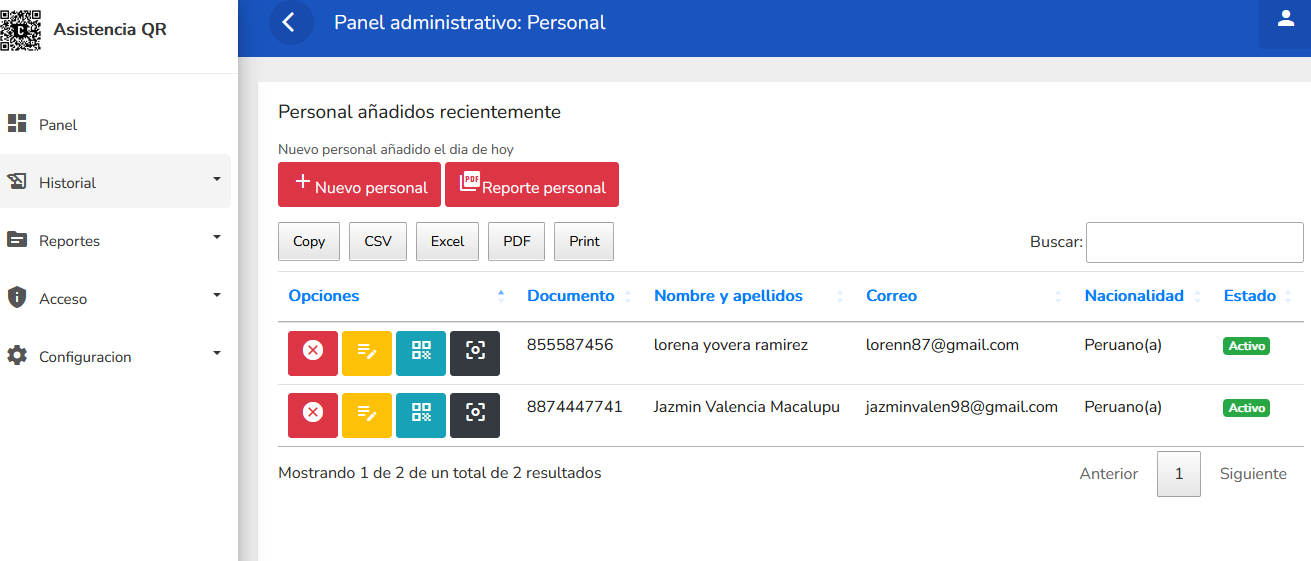The height and width of the screenshot is (561, 1311).
Task: Show QR code for lorena yovera ramirez
Action: (x=421, y=353)
